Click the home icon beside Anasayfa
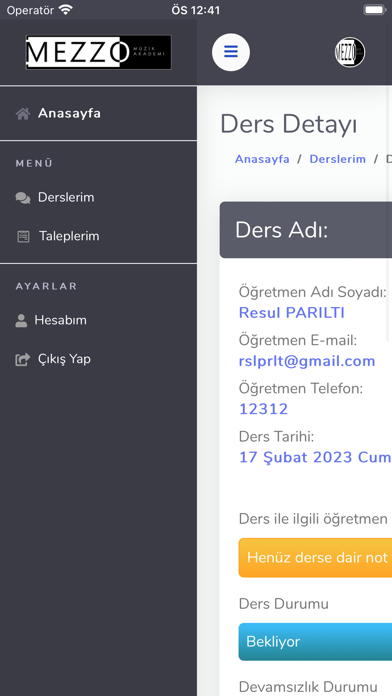 (x=23, y=114)
